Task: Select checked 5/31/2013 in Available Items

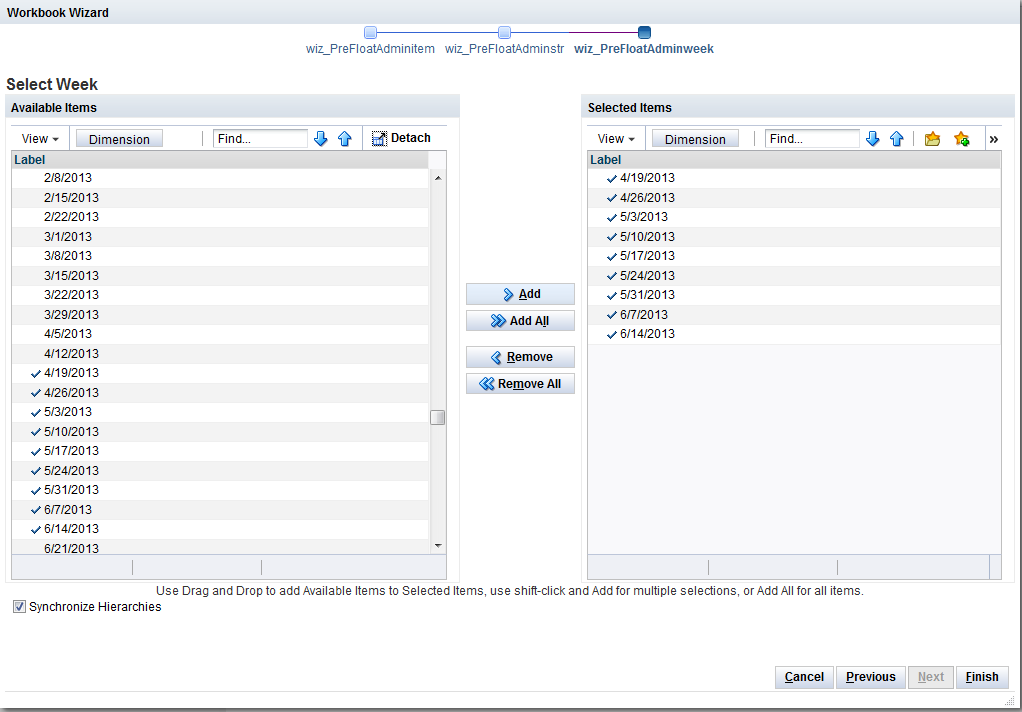Action: point(220,490)
